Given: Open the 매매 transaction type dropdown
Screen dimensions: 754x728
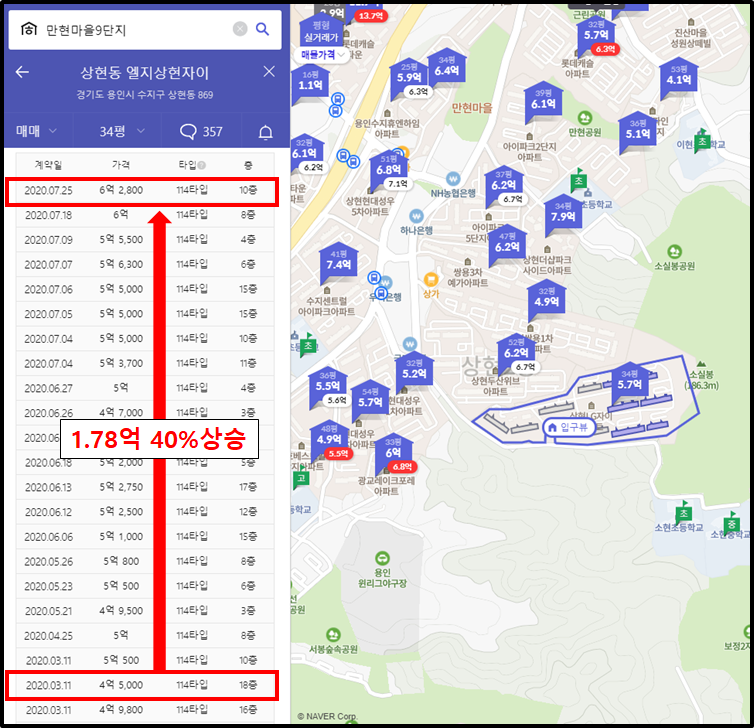Looking at the screenshot, I should tap(37, 131).
